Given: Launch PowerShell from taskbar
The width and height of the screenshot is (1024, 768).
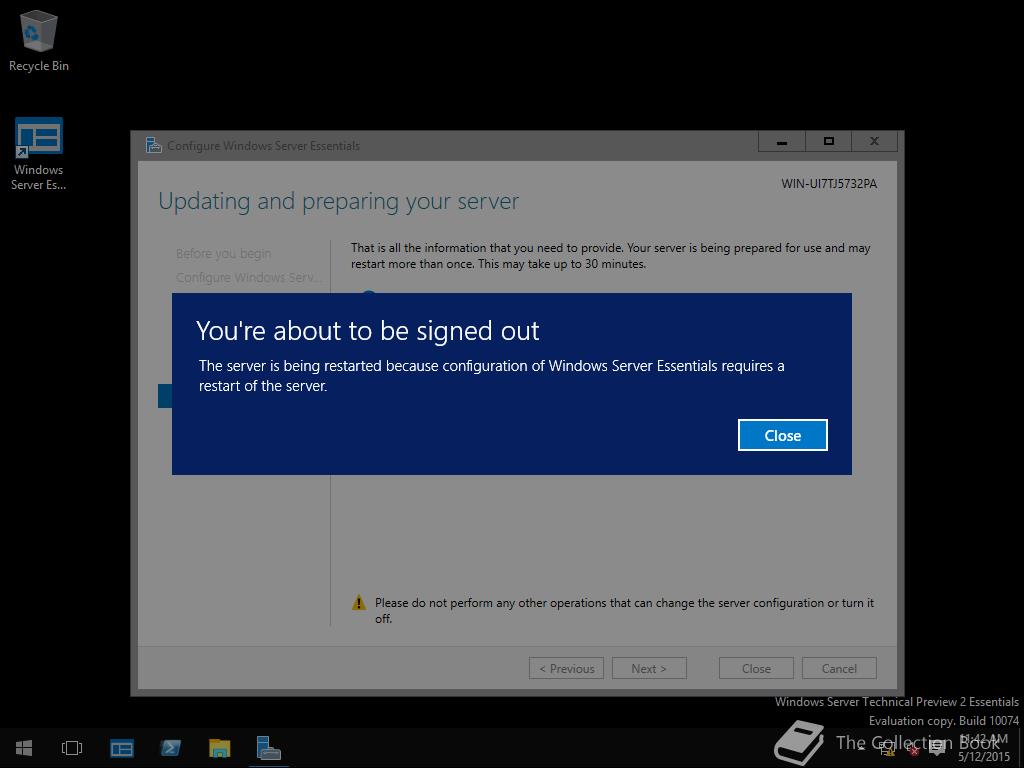Looking at the screenshot, I should [x=170, y=748].
